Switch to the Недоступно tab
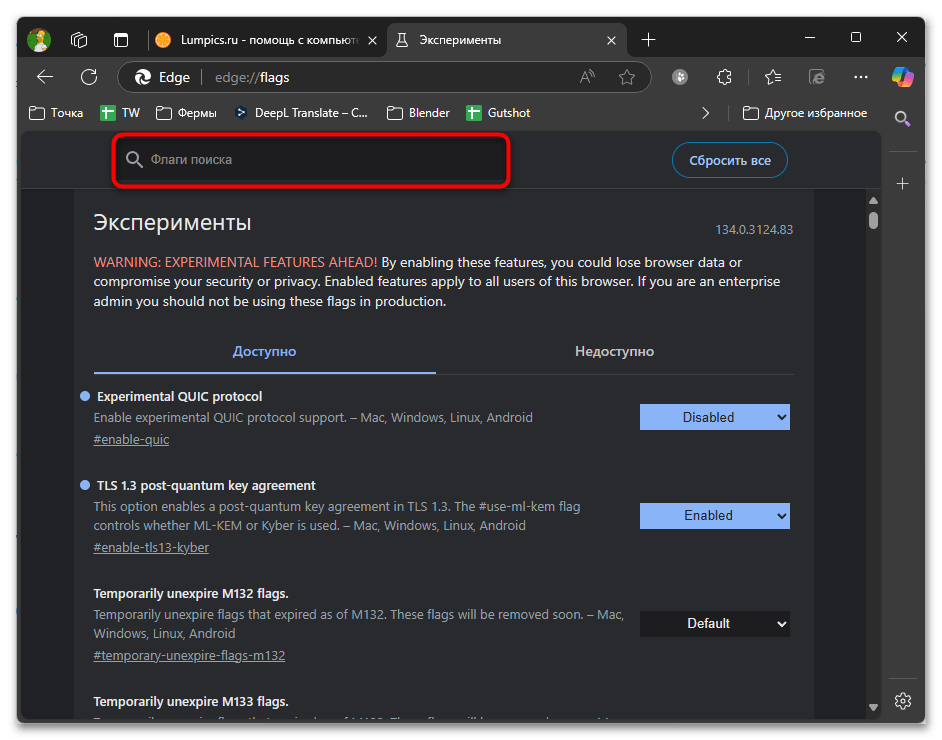Viewport: 942px width, 740px height. pyautogui.click(x=614, y=351)
